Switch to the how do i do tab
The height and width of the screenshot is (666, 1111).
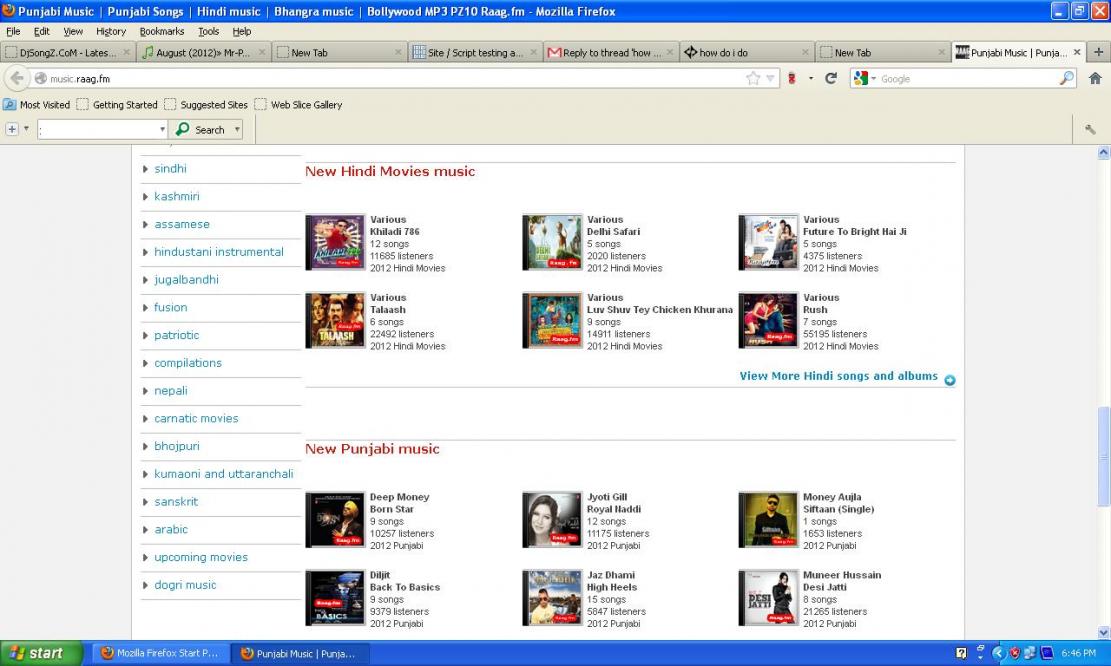tap(746, 52)
